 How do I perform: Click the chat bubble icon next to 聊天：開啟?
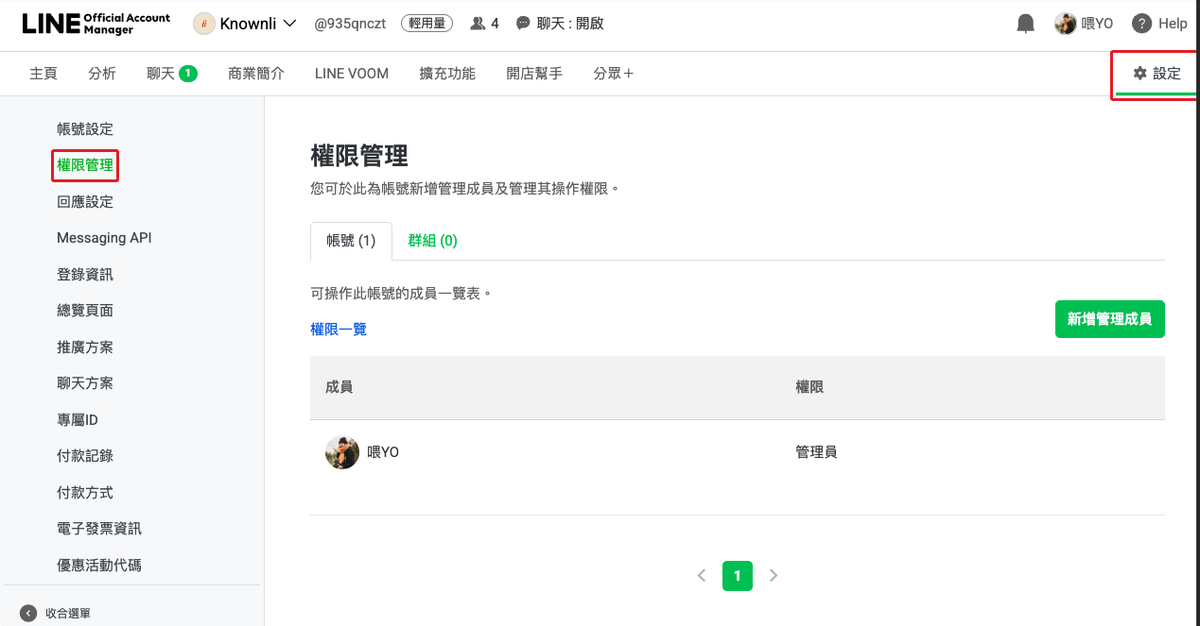(523, 23)
